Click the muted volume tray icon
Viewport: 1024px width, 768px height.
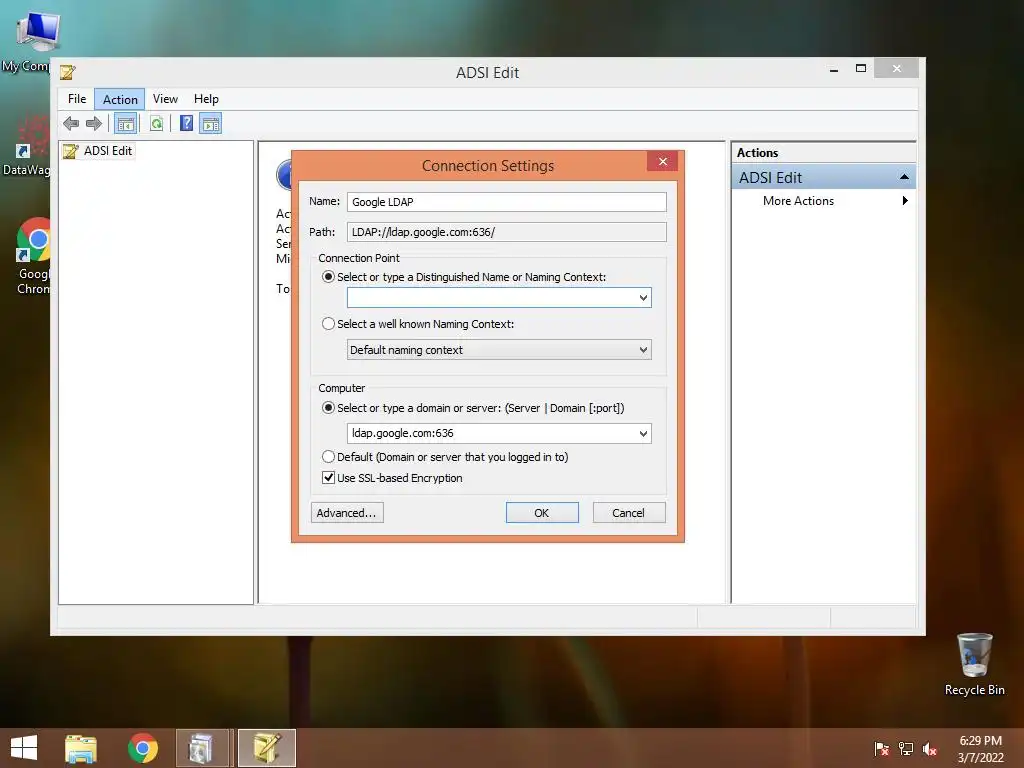(930, 749)
